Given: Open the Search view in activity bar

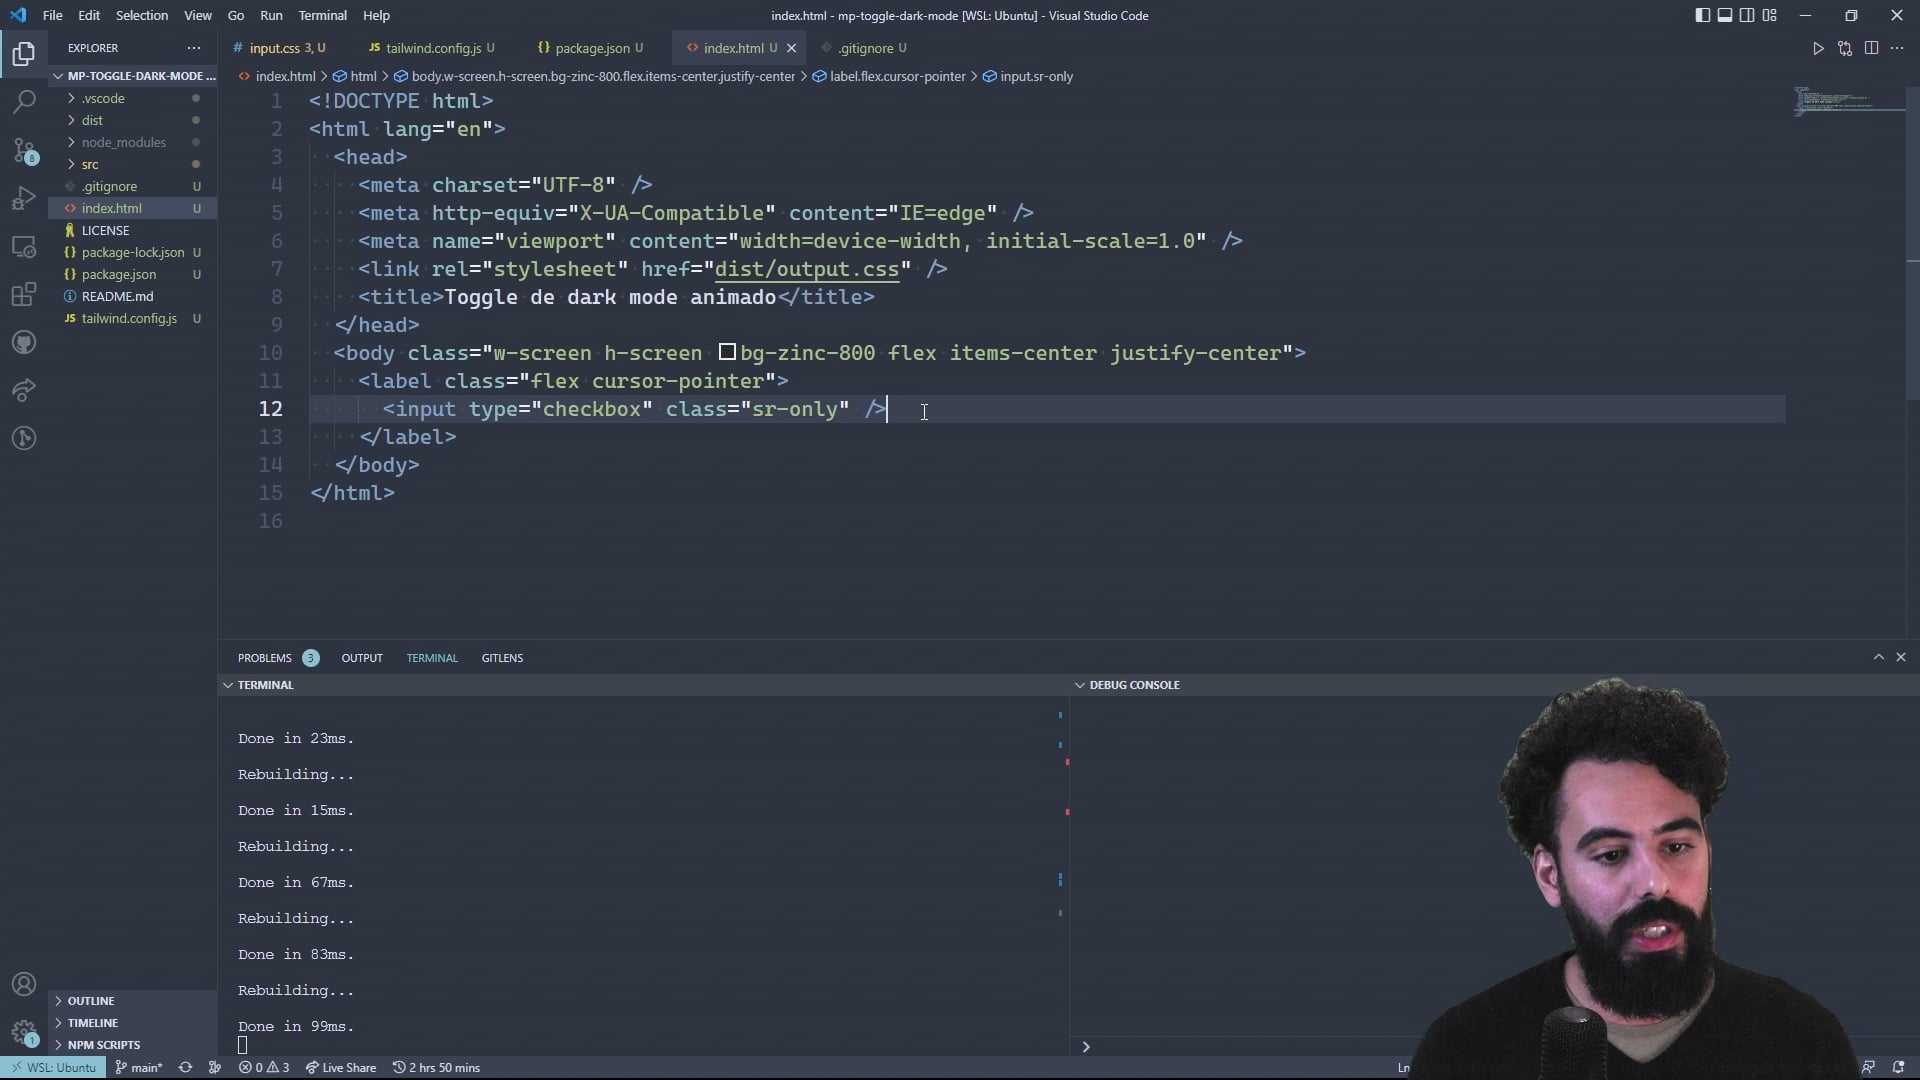Looking at the screenshot, I should 24,101.
